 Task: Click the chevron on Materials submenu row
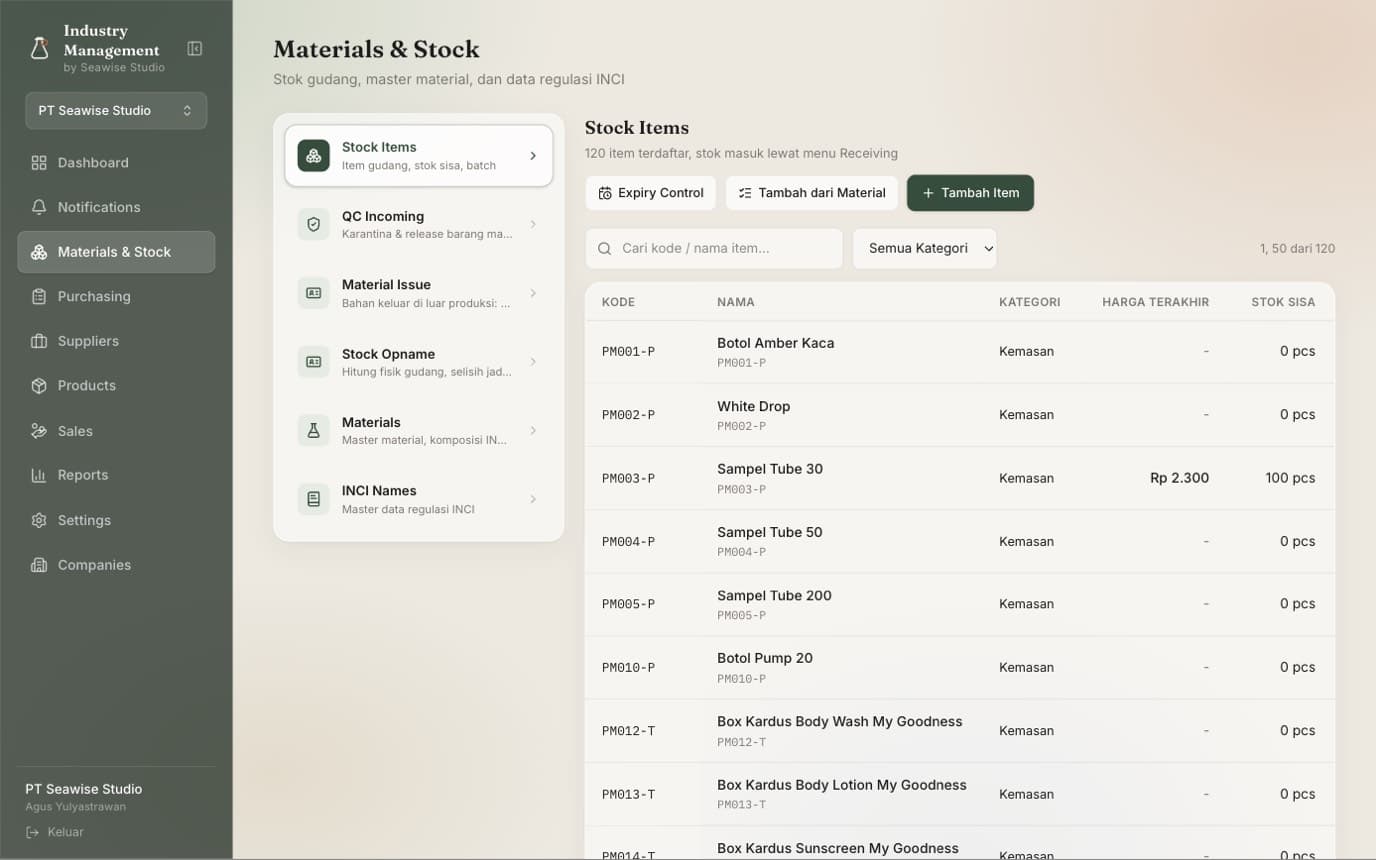coord(533,430)
